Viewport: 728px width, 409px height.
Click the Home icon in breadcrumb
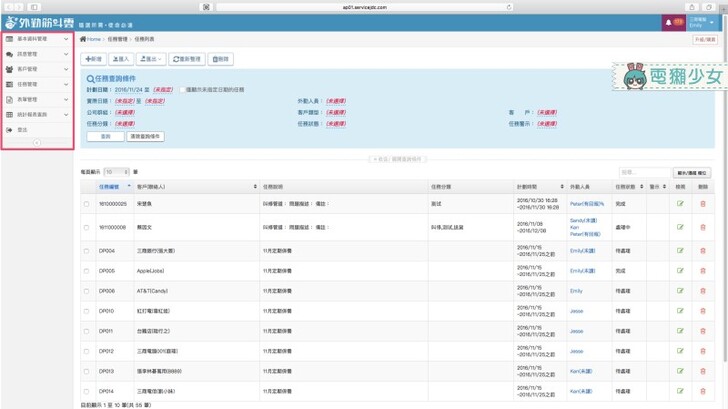click(83, 39)
